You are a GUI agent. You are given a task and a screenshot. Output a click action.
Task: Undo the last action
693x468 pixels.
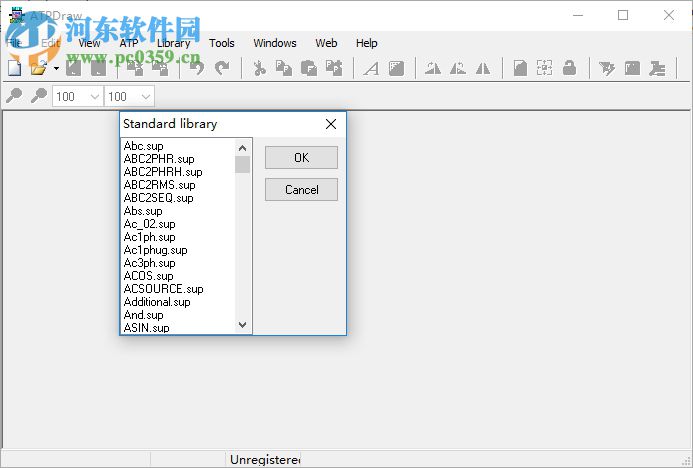197,68
